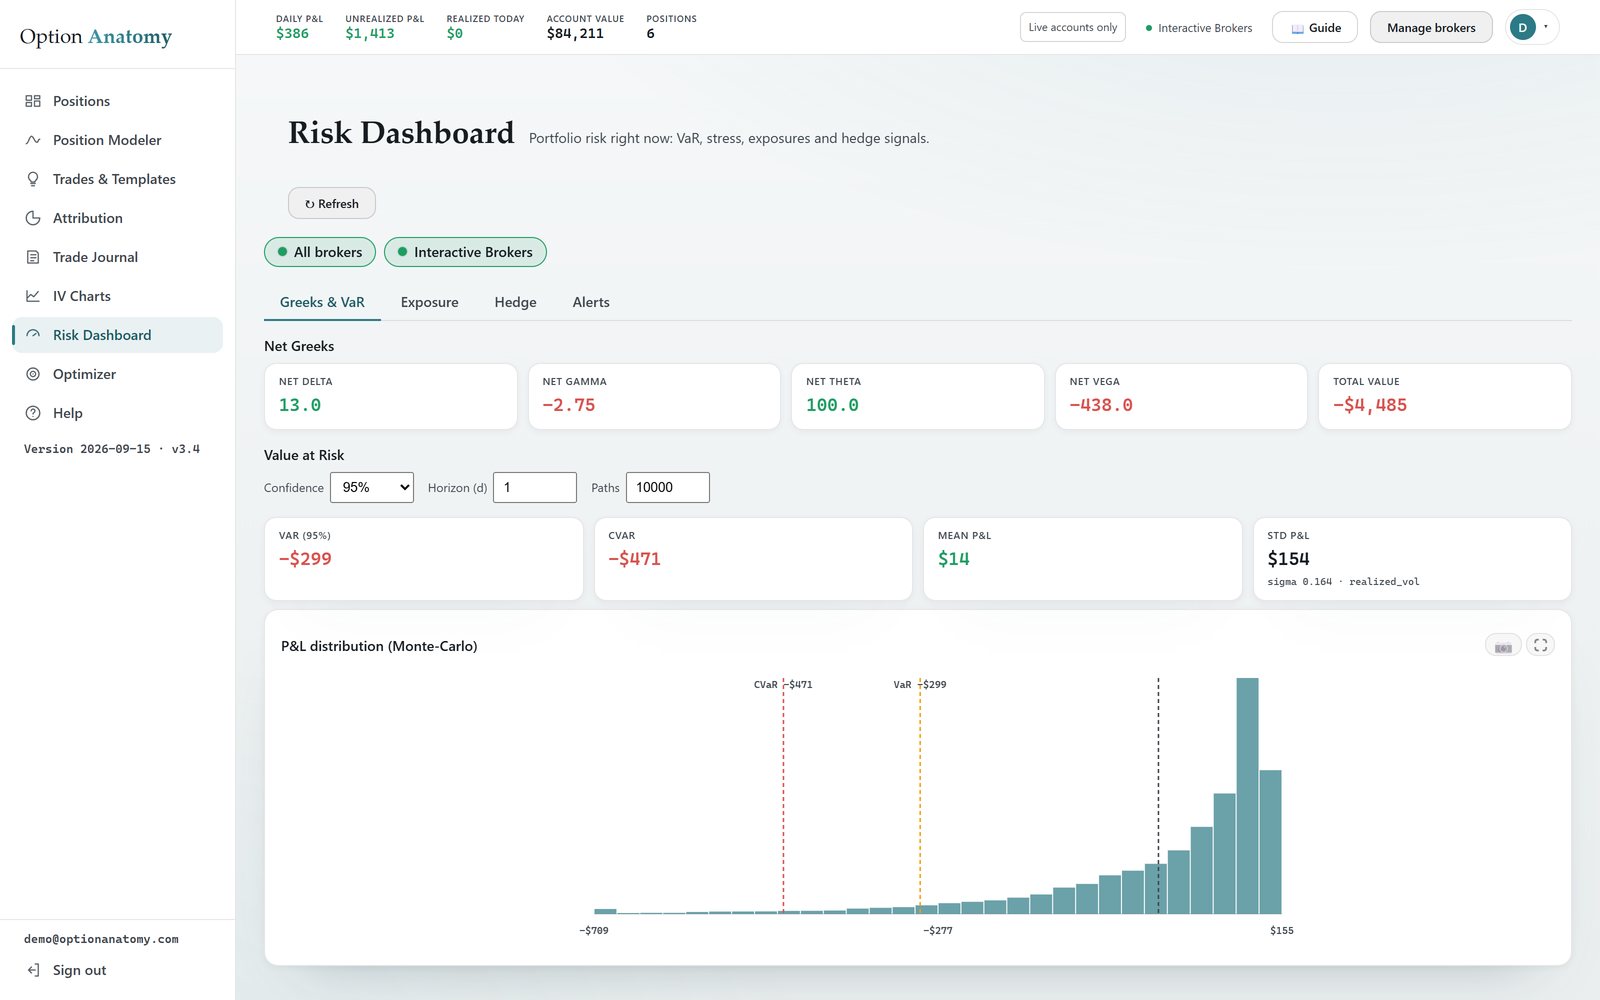1600x1000 pixels.
Task: Click the Net Gamma -2.75 value
Action: (569, 405)
